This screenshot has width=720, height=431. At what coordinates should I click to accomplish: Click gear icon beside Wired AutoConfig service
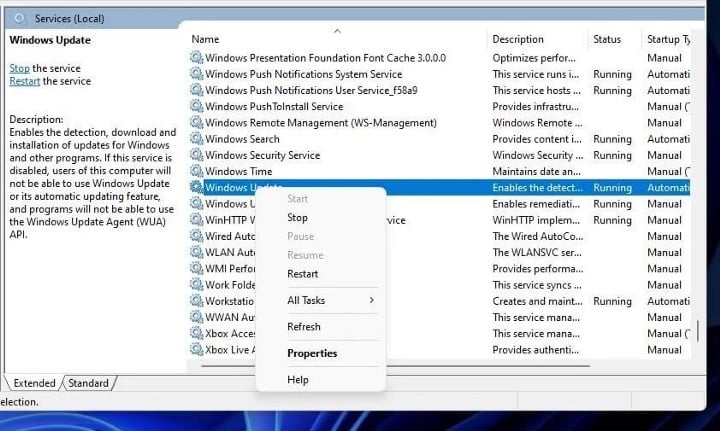197,236
